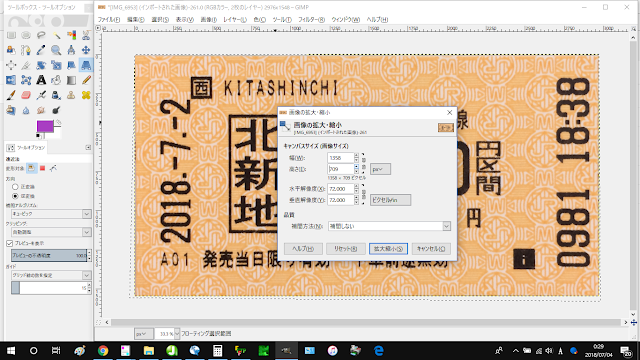Select the Measure compass tool
This screenshot has height=360, width=640.
click(71, 50)
